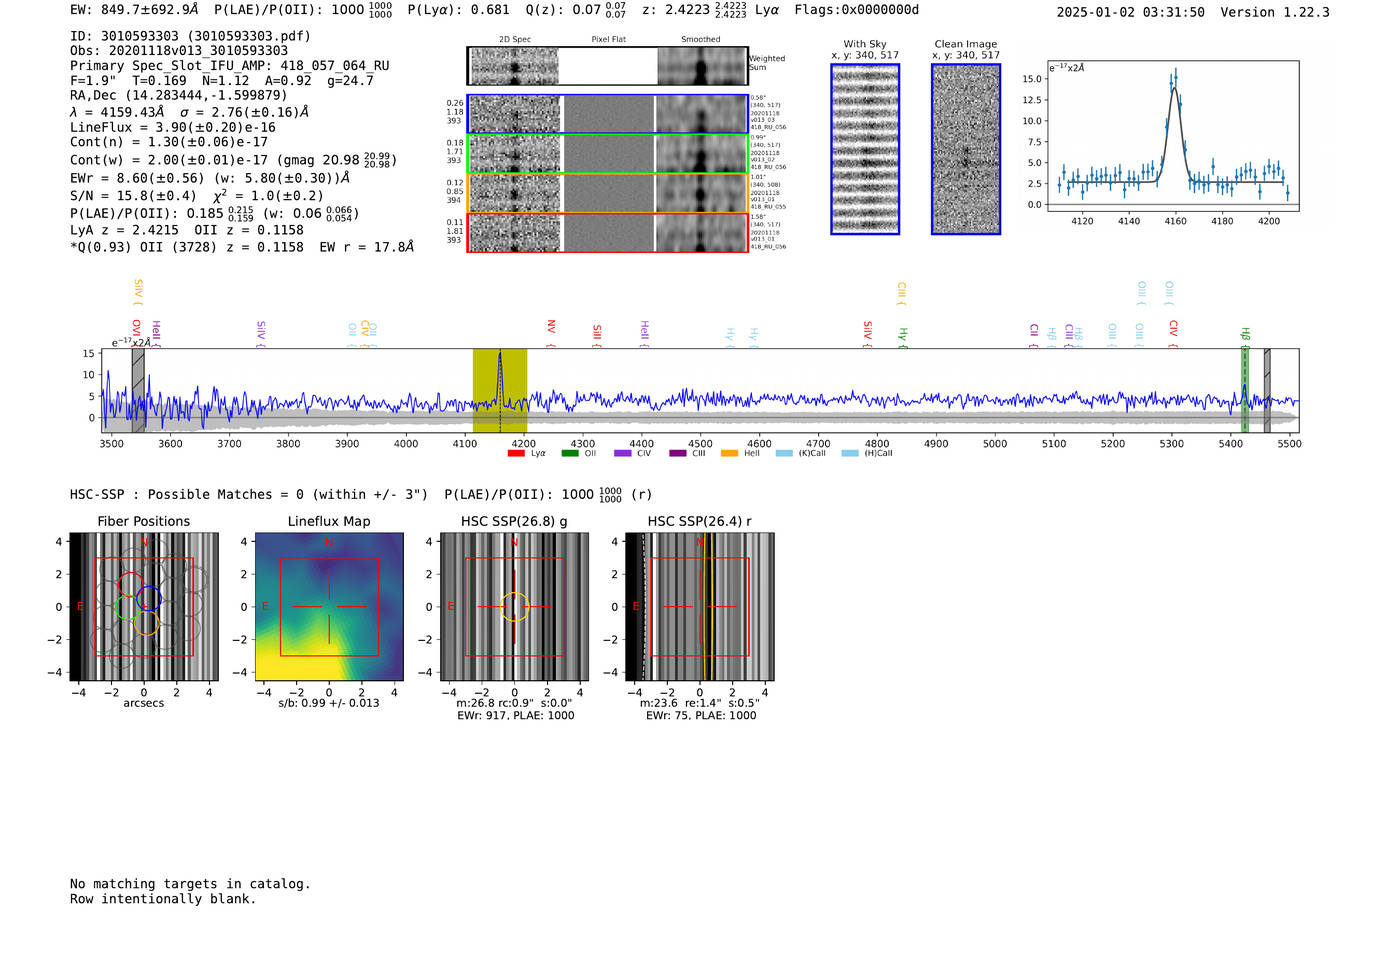Click the Cont(w) gmag 20.98 line
Viewport: 1400px width, 953px height.
coord(234,160)
